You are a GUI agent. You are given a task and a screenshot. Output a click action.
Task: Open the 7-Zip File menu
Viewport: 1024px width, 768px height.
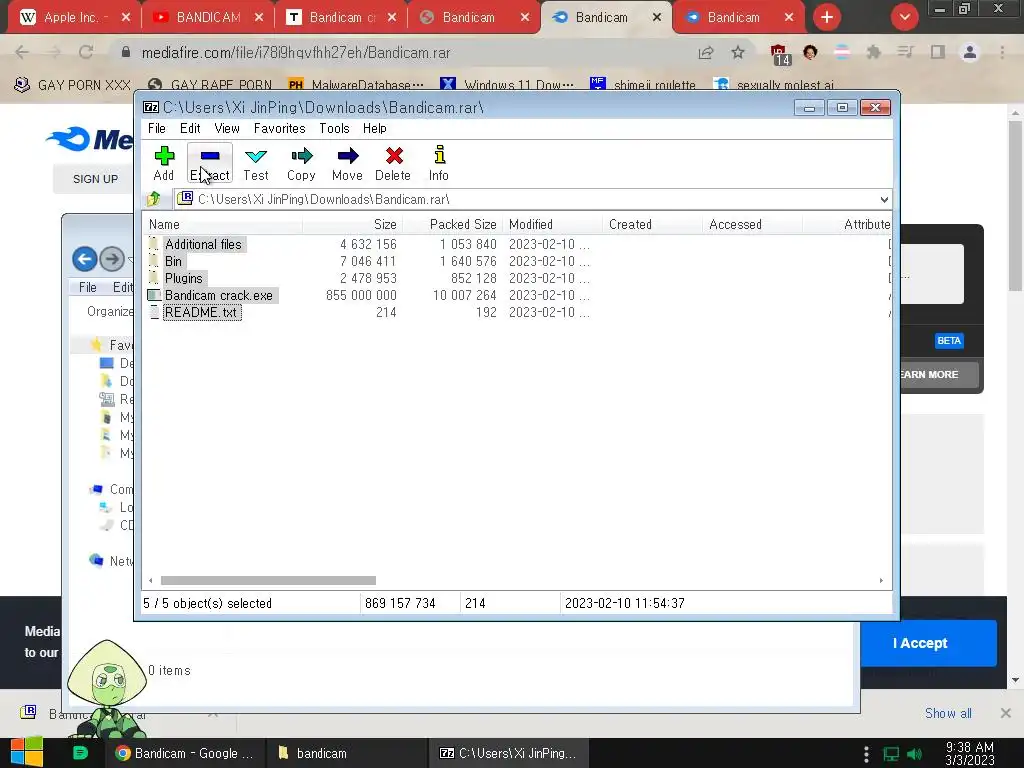coord(157,129)
